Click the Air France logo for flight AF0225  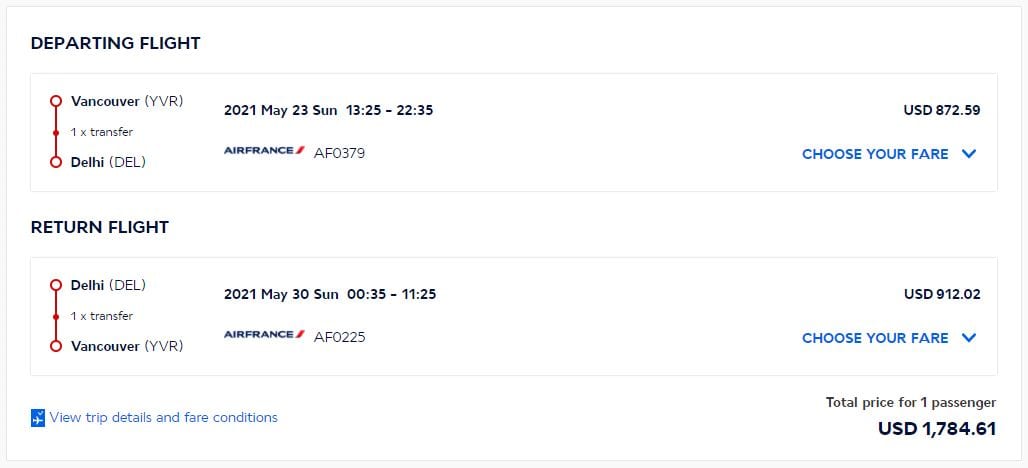[x=264, y=334]
